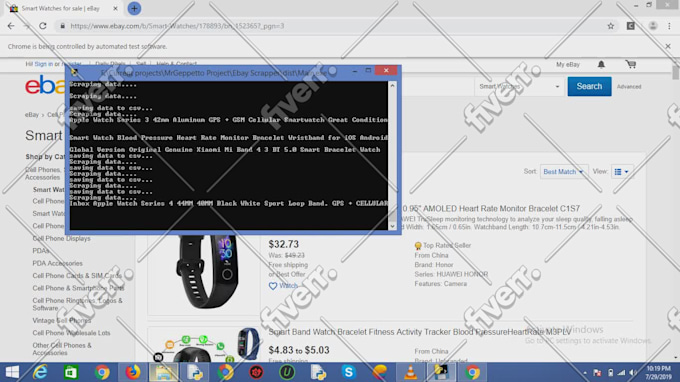Open Skype from the taskbar
This screenshot has height=382, width=680.
pos(349,372)
